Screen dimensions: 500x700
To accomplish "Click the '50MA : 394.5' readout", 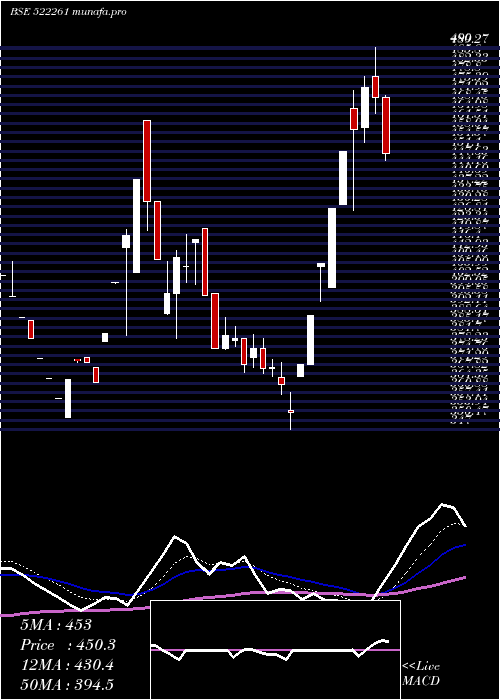I will coord(67,685).
